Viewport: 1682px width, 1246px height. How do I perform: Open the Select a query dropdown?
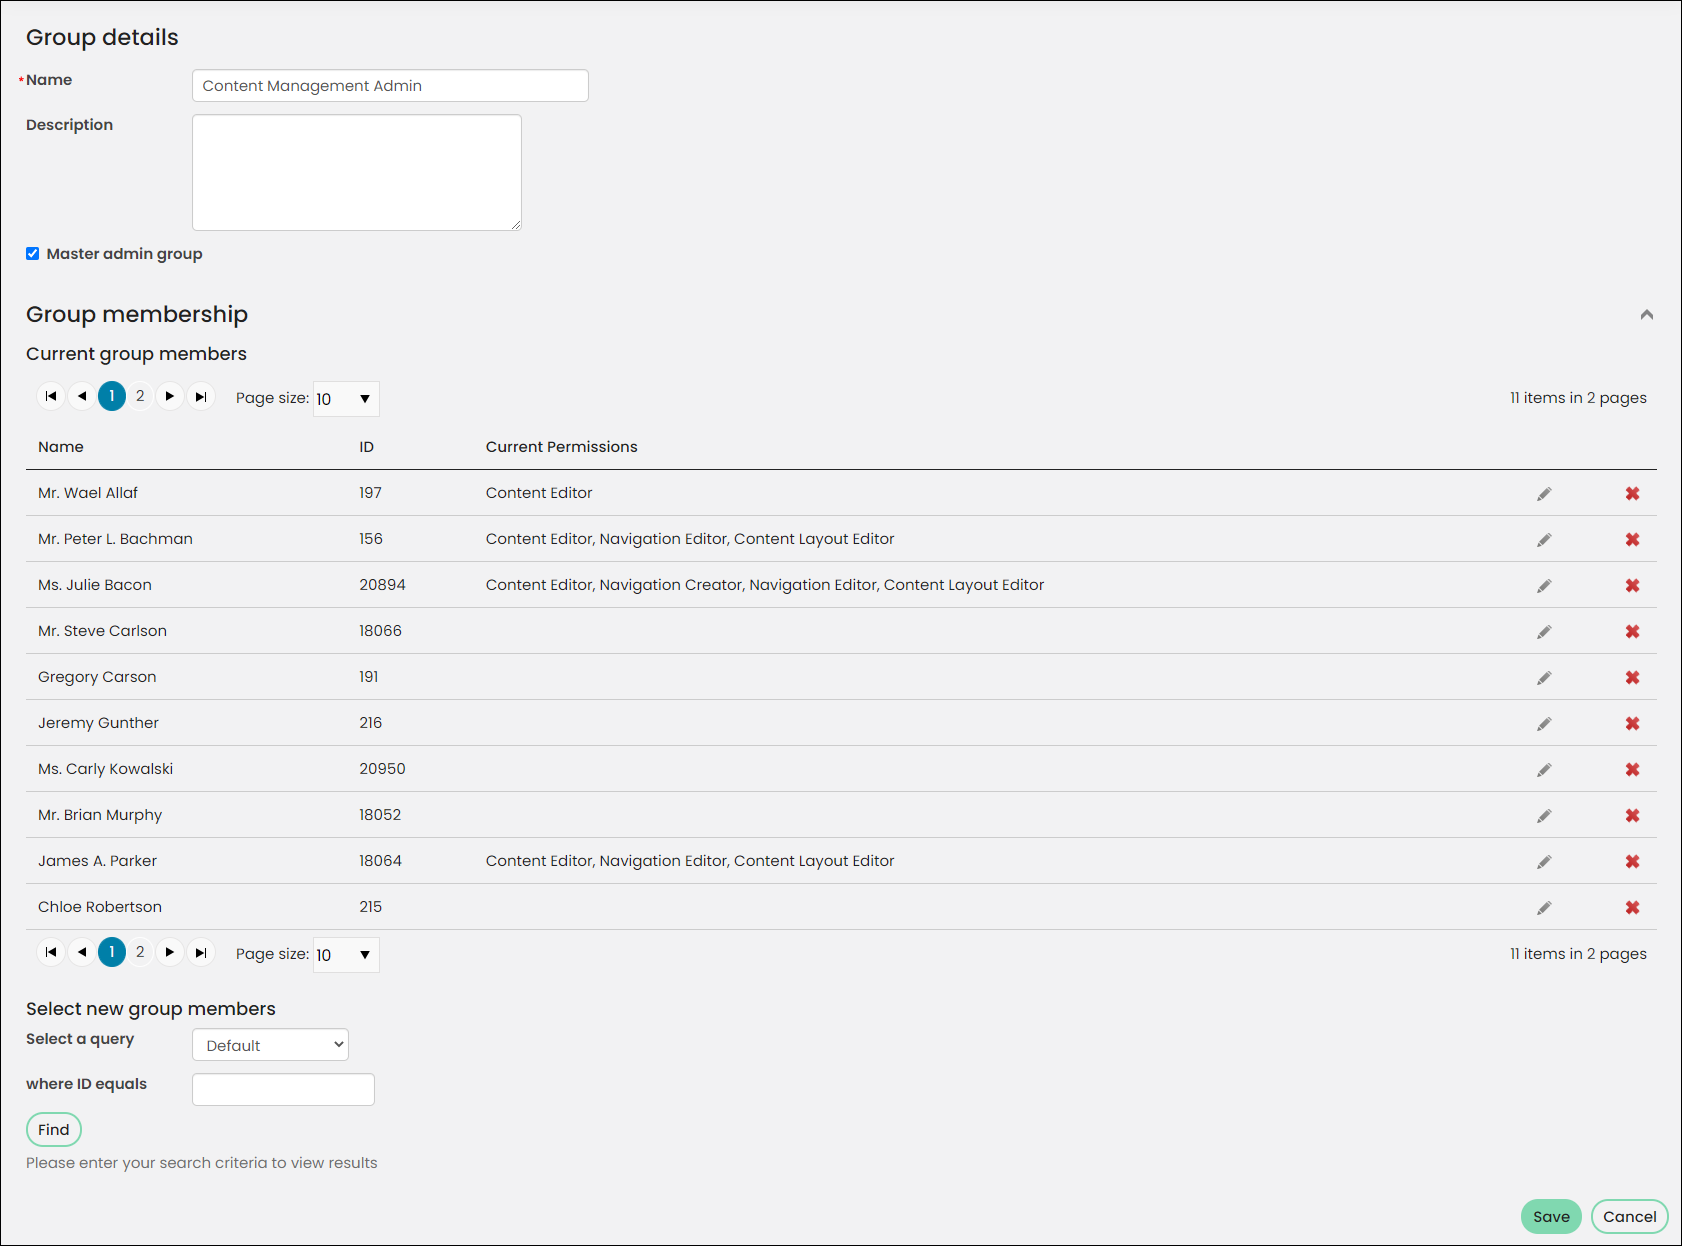click(270, 1045)
